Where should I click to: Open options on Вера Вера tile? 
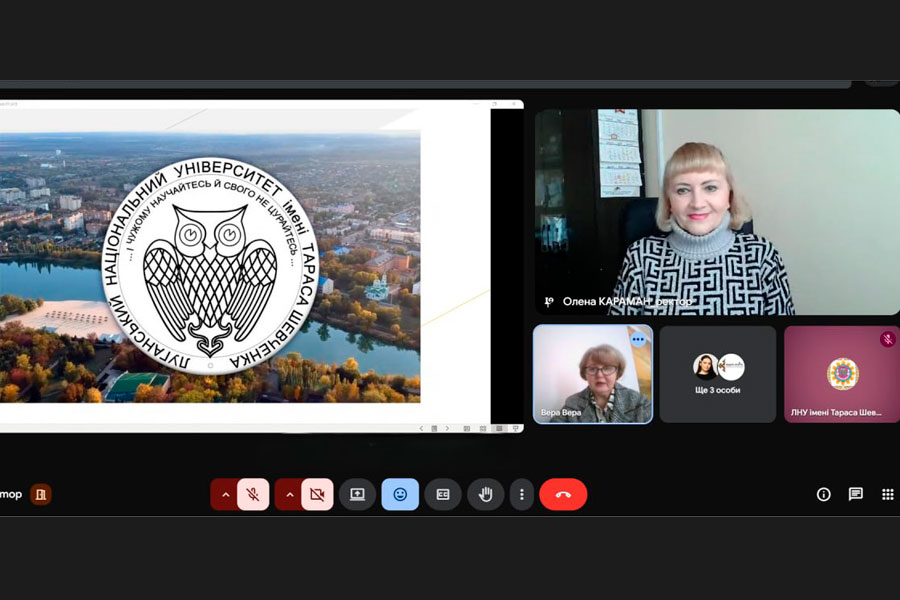[638, 339]
